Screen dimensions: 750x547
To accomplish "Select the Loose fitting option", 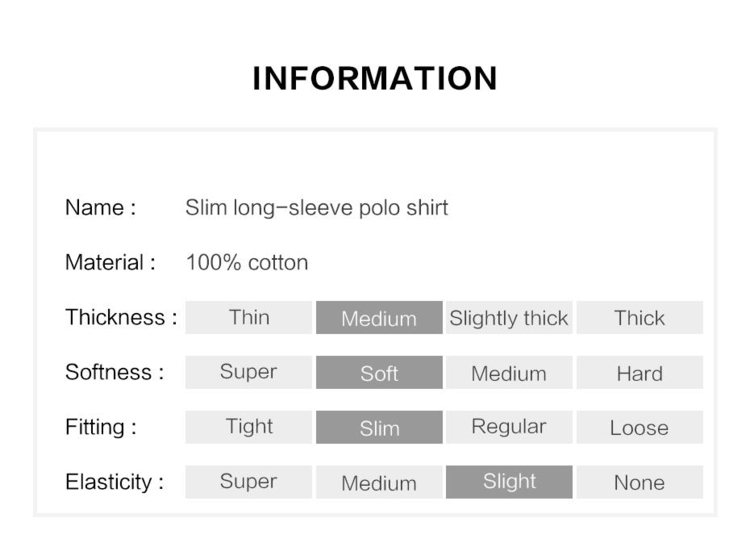I will point(640,427).
